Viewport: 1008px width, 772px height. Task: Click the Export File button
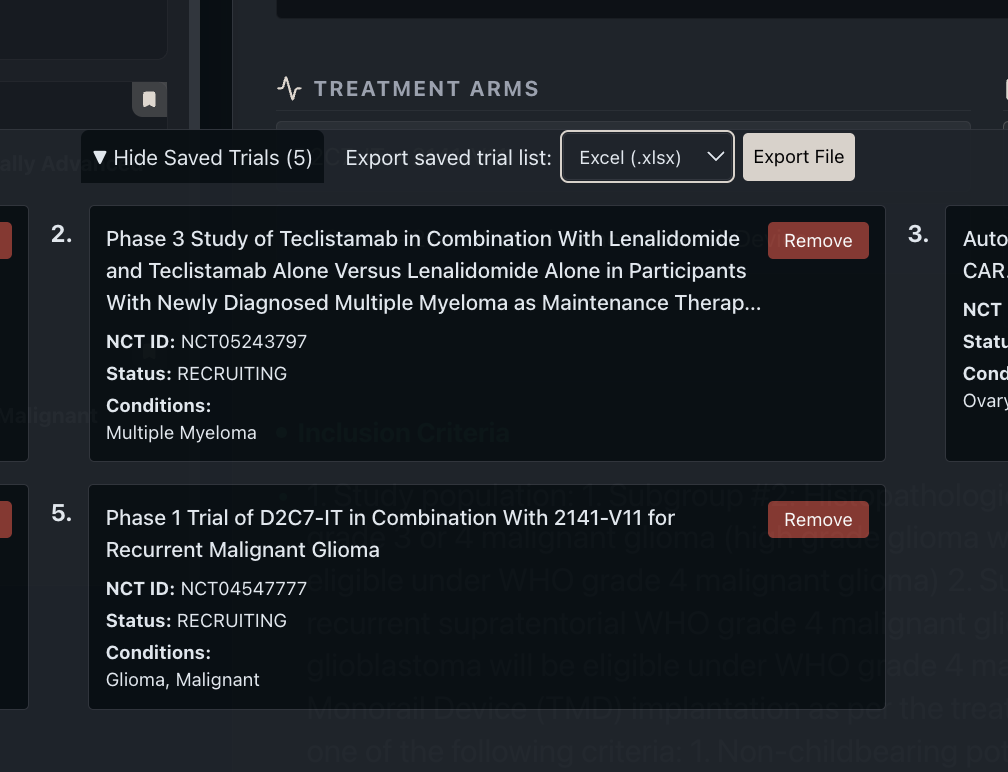click(x=798, y=157)
